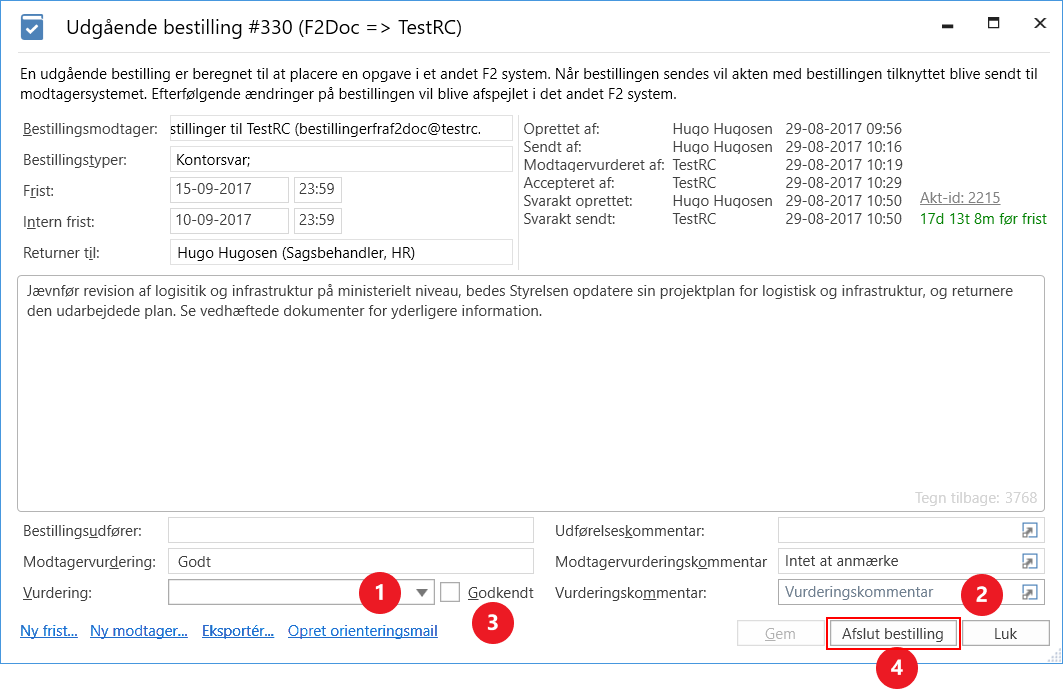Screen dimensions: 1063x690
Task: Open Akt-id 2215 link
Action: click(x=959, y=198)
